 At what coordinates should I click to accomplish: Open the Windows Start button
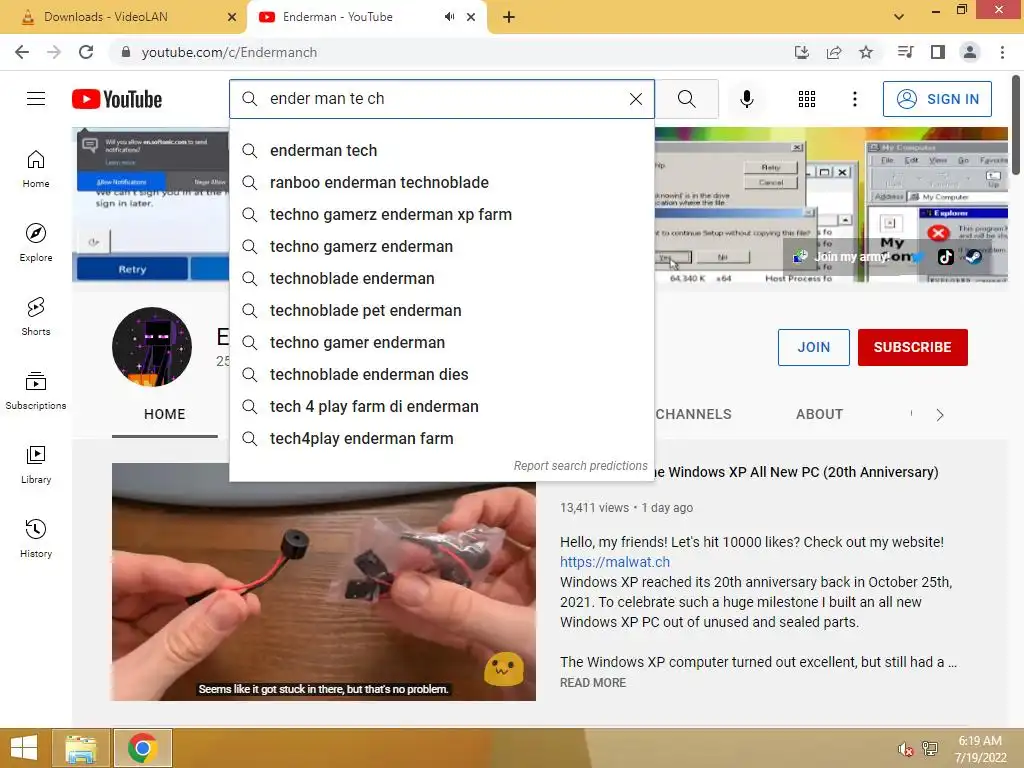click(24, 748)
